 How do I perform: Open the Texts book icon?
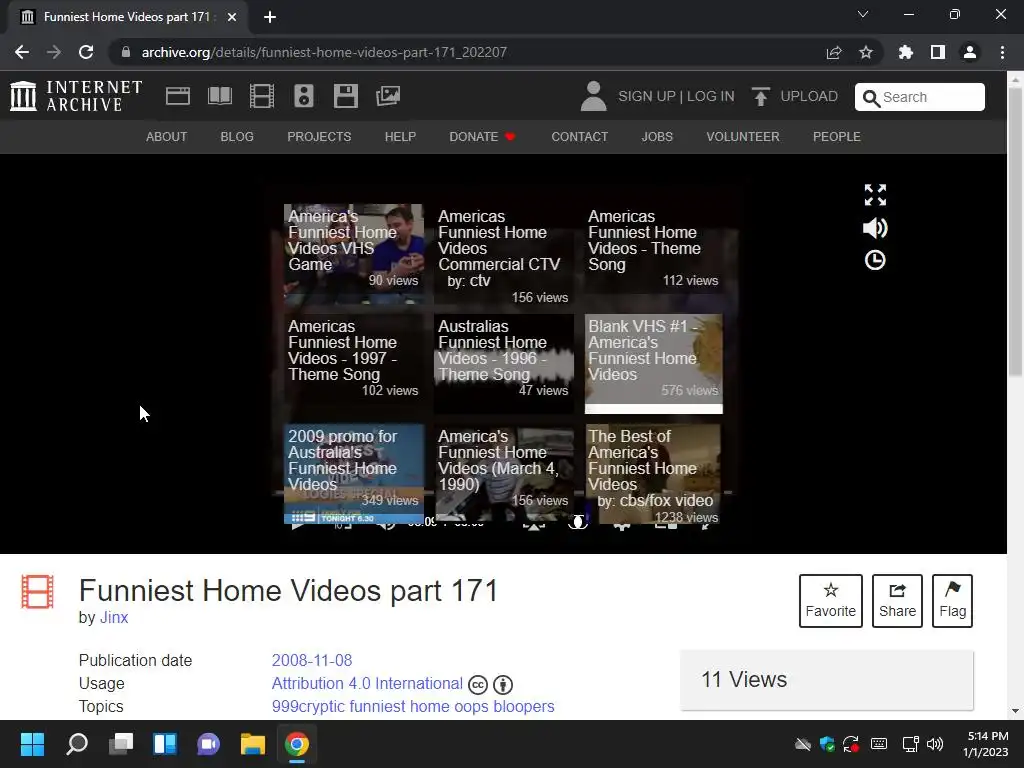pos(219,96)
